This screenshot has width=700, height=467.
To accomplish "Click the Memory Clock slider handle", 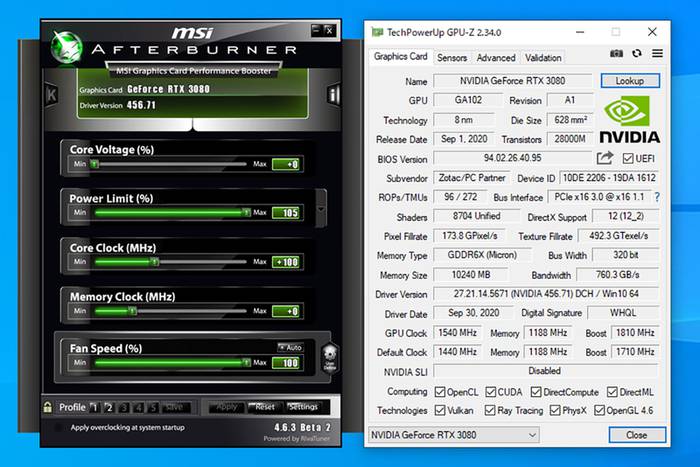I will coord(133,311).
